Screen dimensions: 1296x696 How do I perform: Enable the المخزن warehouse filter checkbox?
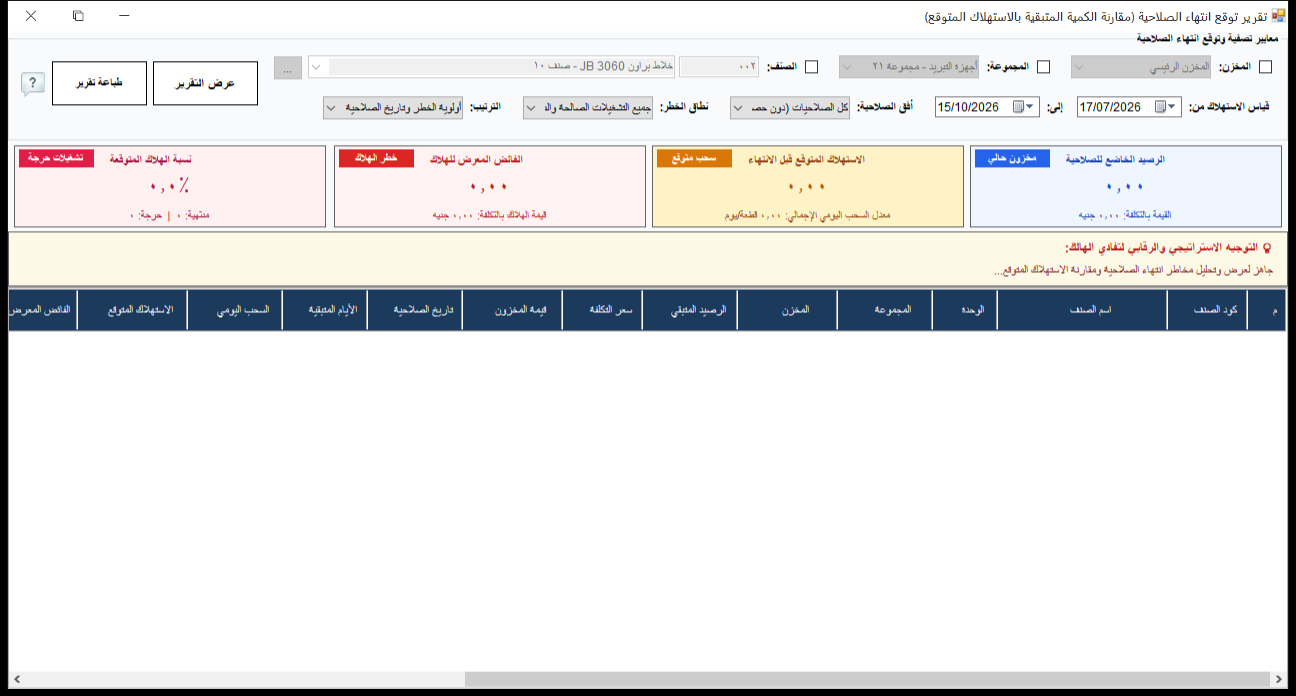coord(1265,67)
